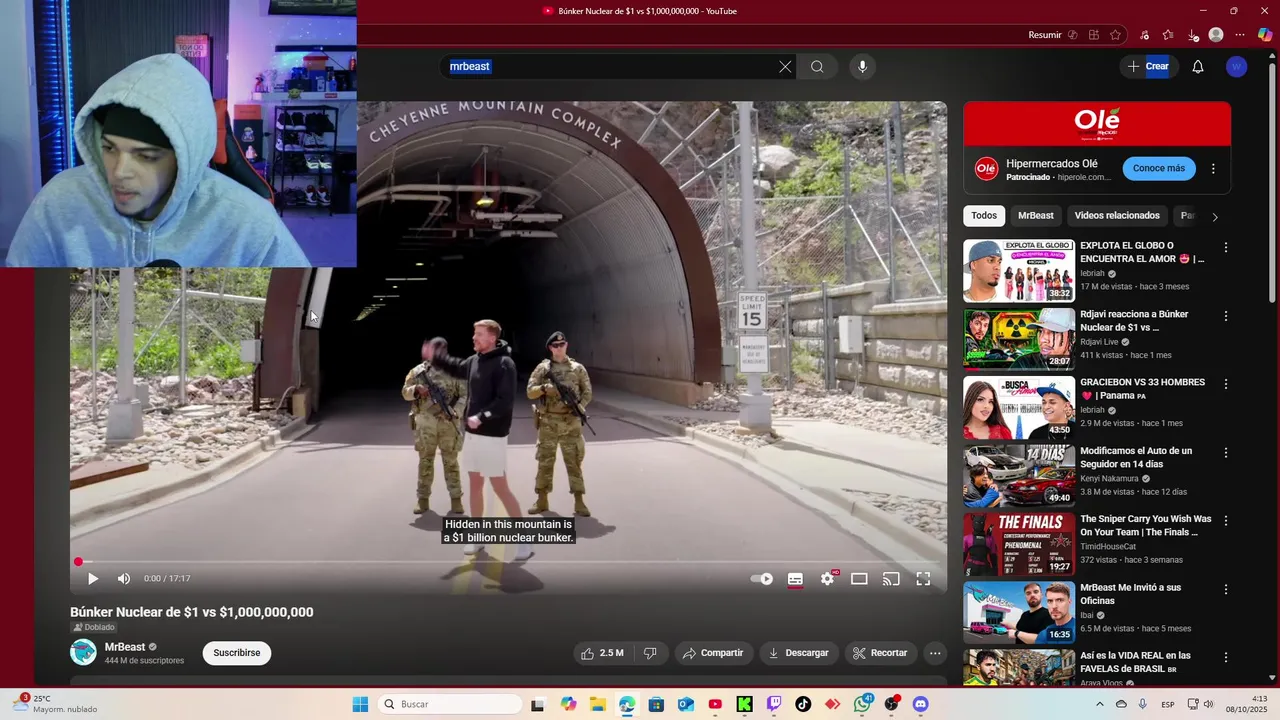Open options for GRACIEBON VS 33 HOMBRES video
Image resolution: width=1280 pixels, height=720 pixels.
click(1226, 384)
